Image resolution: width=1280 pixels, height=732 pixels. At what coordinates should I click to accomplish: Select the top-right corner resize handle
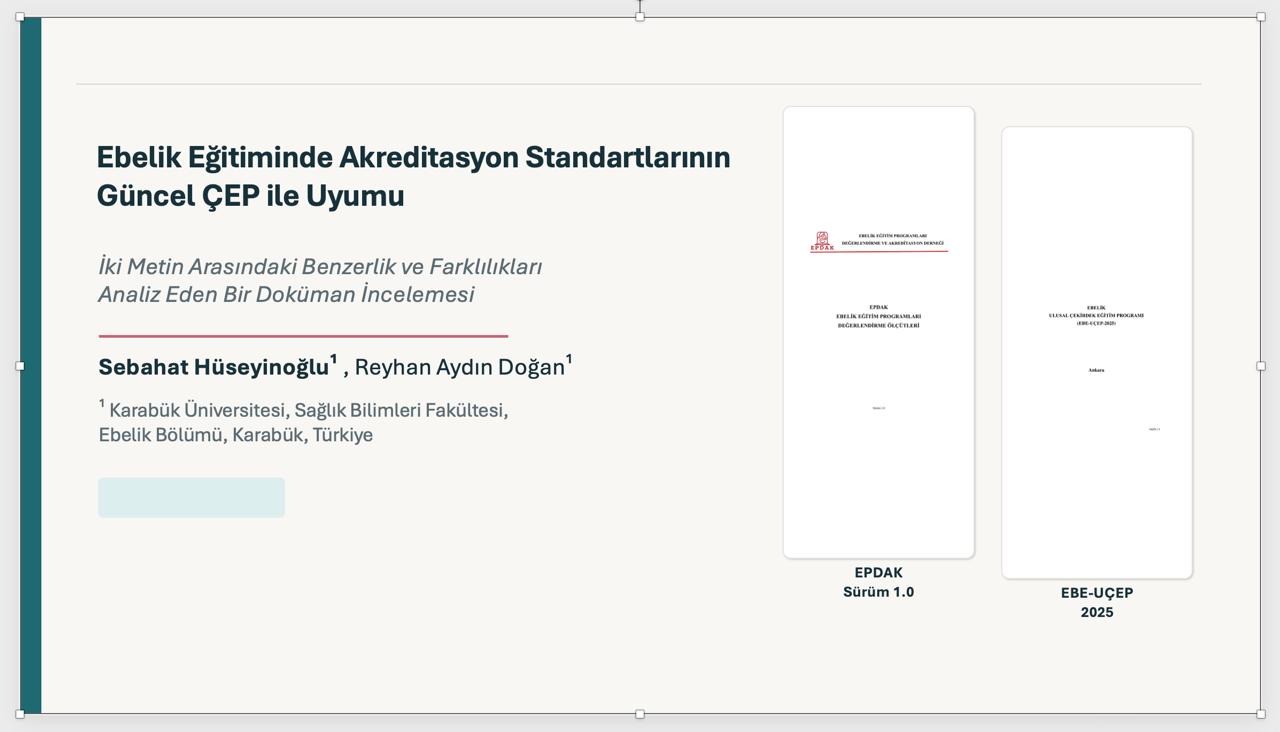[x=1260, y=17]
